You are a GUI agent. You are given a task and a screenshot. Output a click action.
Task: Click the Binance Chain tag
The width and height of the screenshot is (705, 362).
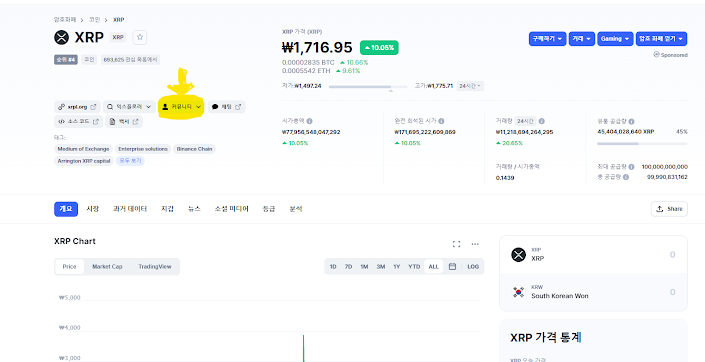pos(195,149)
